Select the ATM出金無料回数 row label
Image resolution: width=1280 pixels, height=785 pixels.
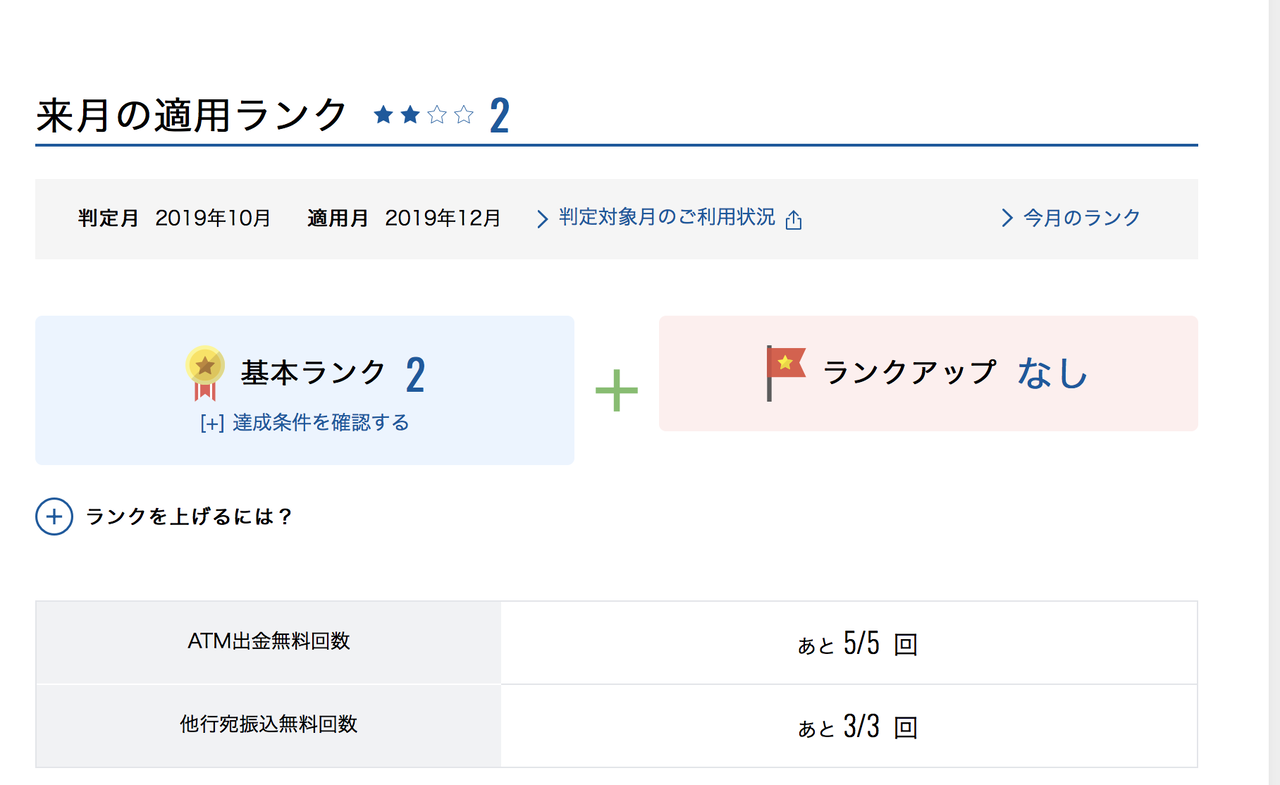[269, 642]
